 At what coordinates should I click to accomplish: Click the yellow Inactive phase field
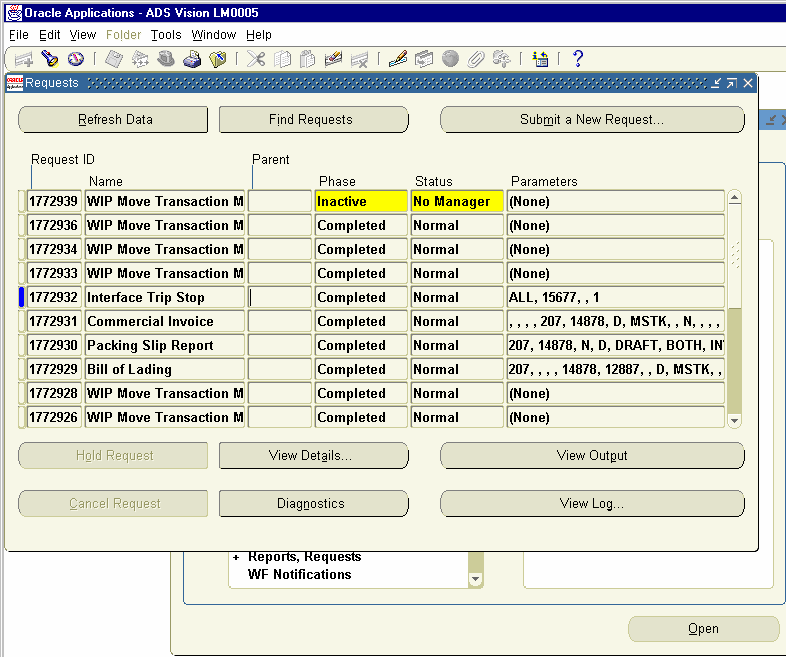coord(361,201)
